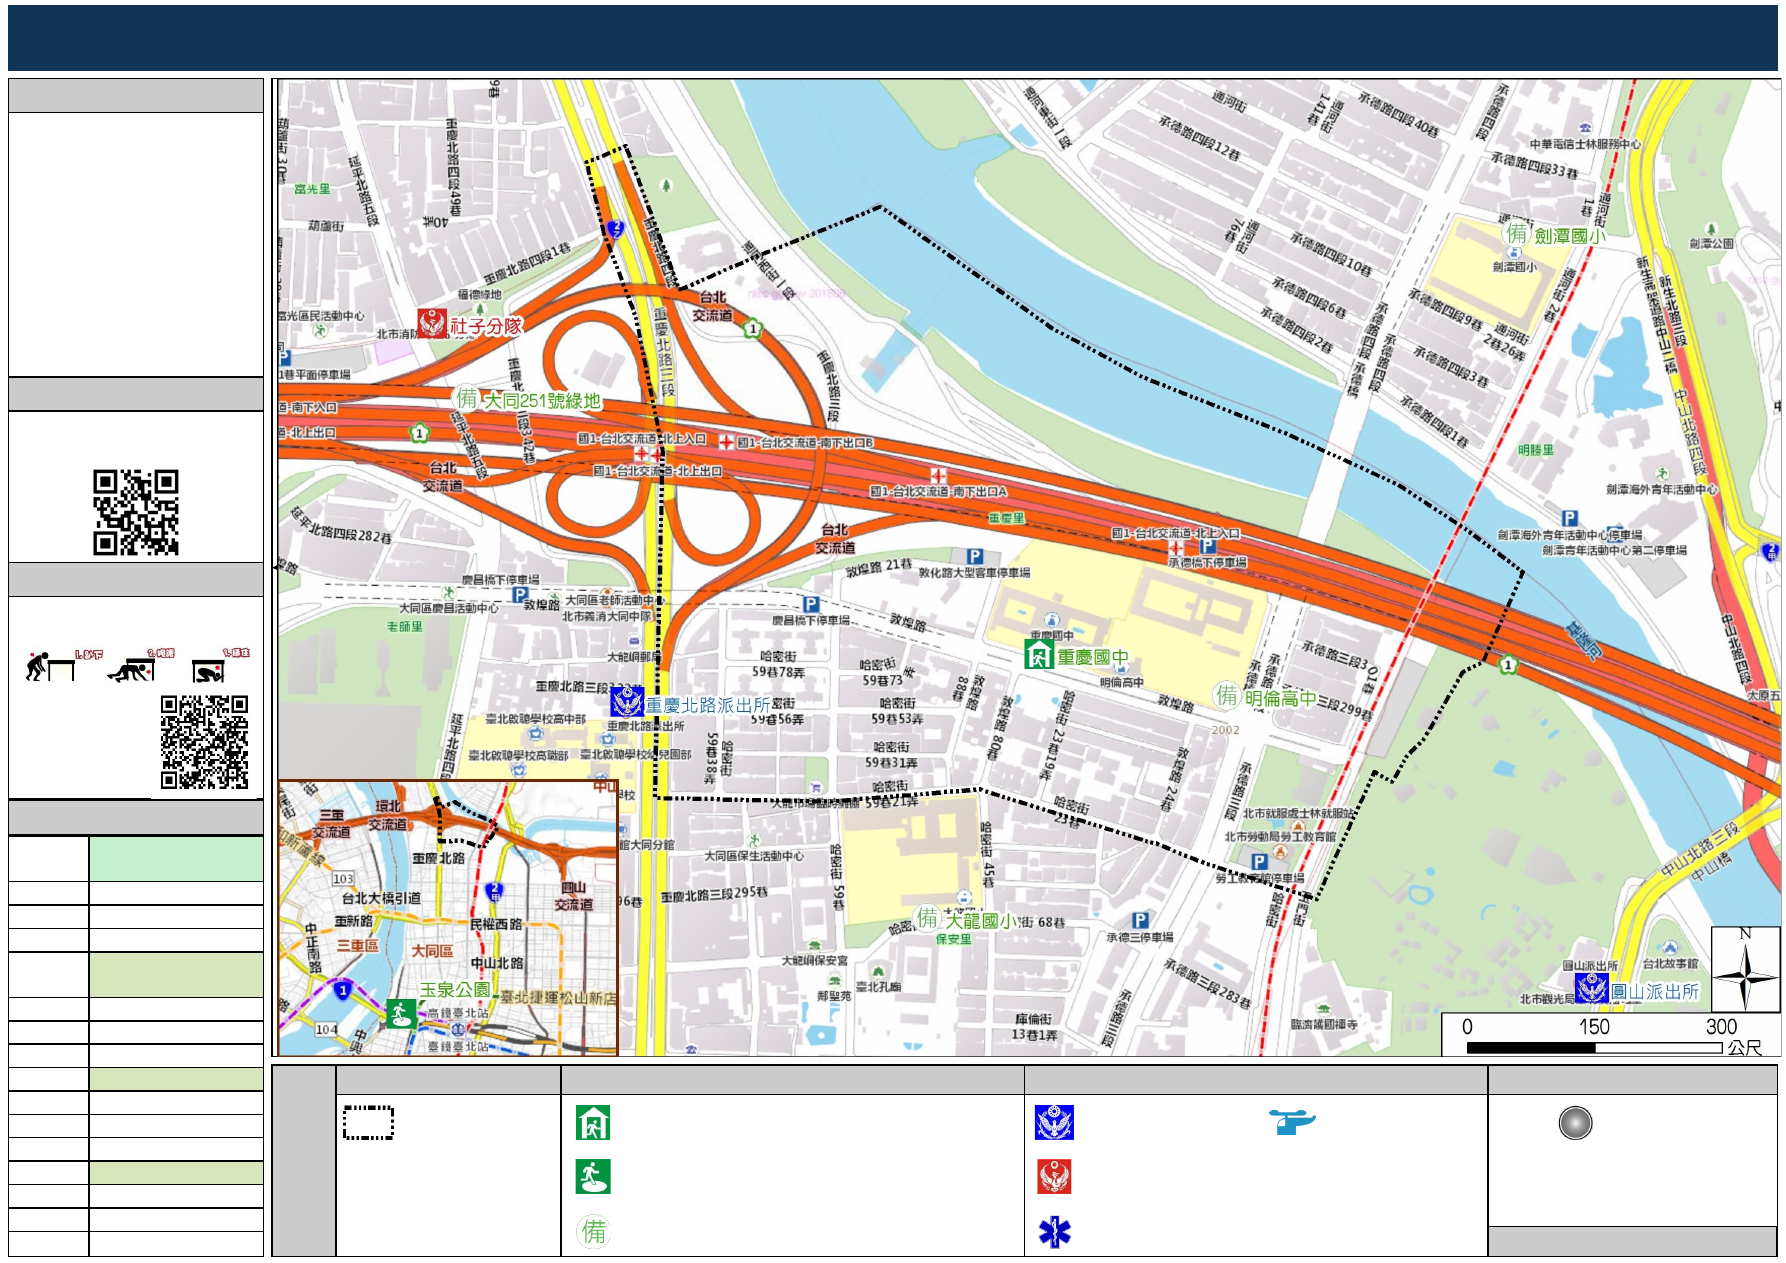Click the green running-person icon in the legend
Viewport: 1786px width, 1263px height.
(x=593, y=1177)
